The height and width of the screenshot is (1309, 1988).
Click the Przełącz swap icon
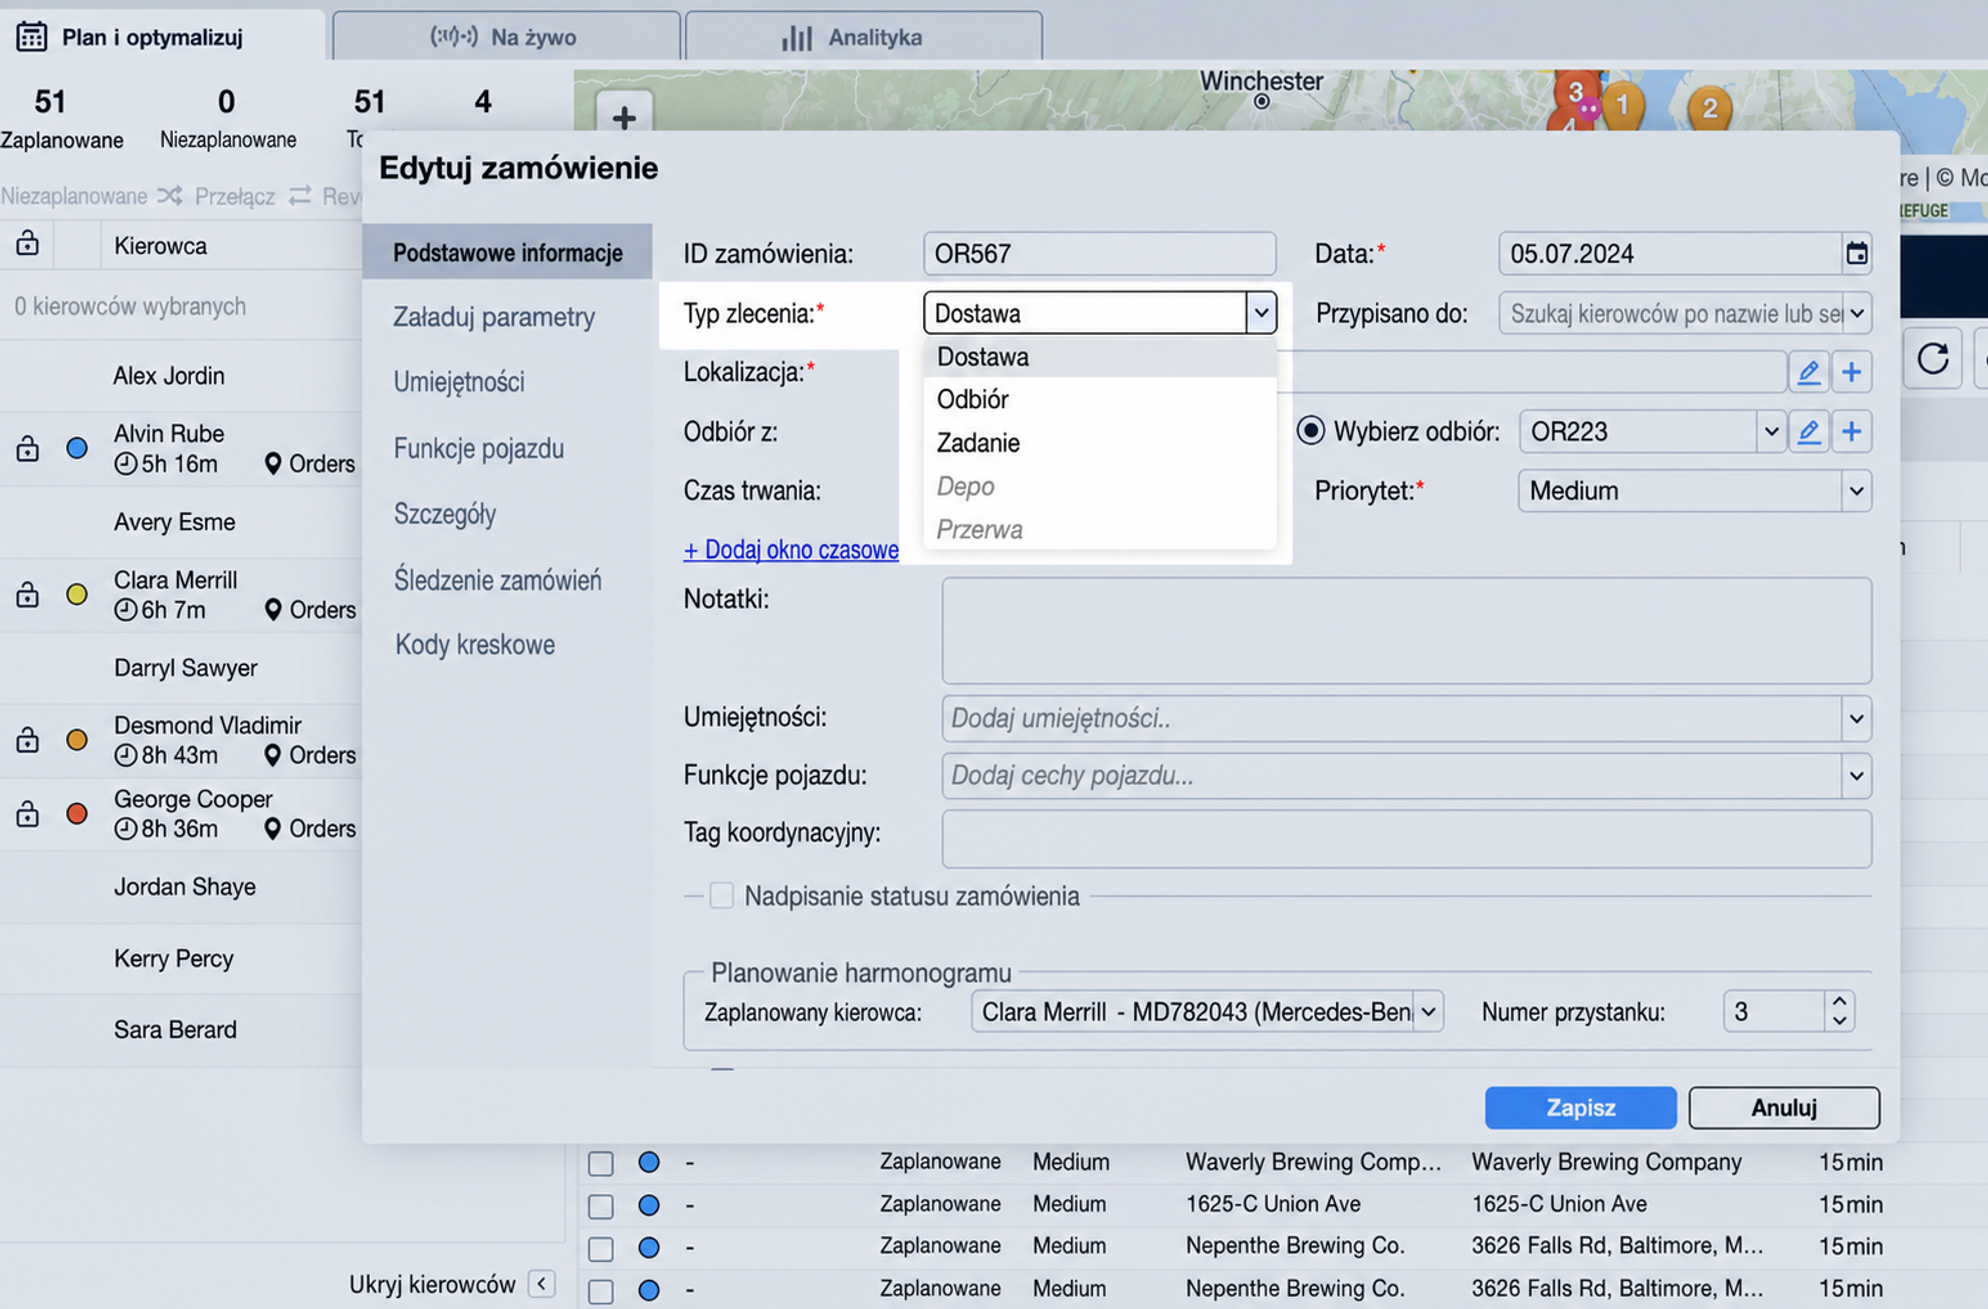300,196
